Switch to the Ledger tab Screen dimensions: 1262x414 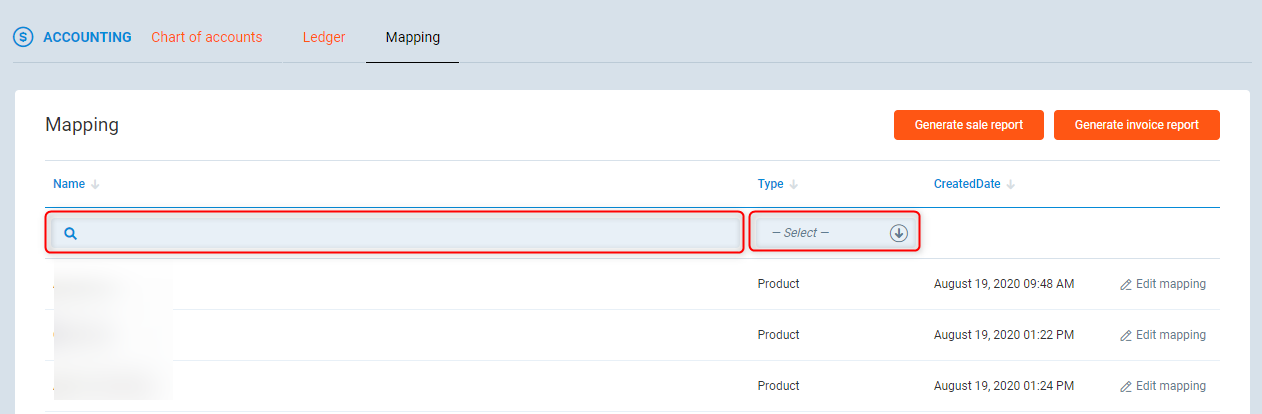324,37
